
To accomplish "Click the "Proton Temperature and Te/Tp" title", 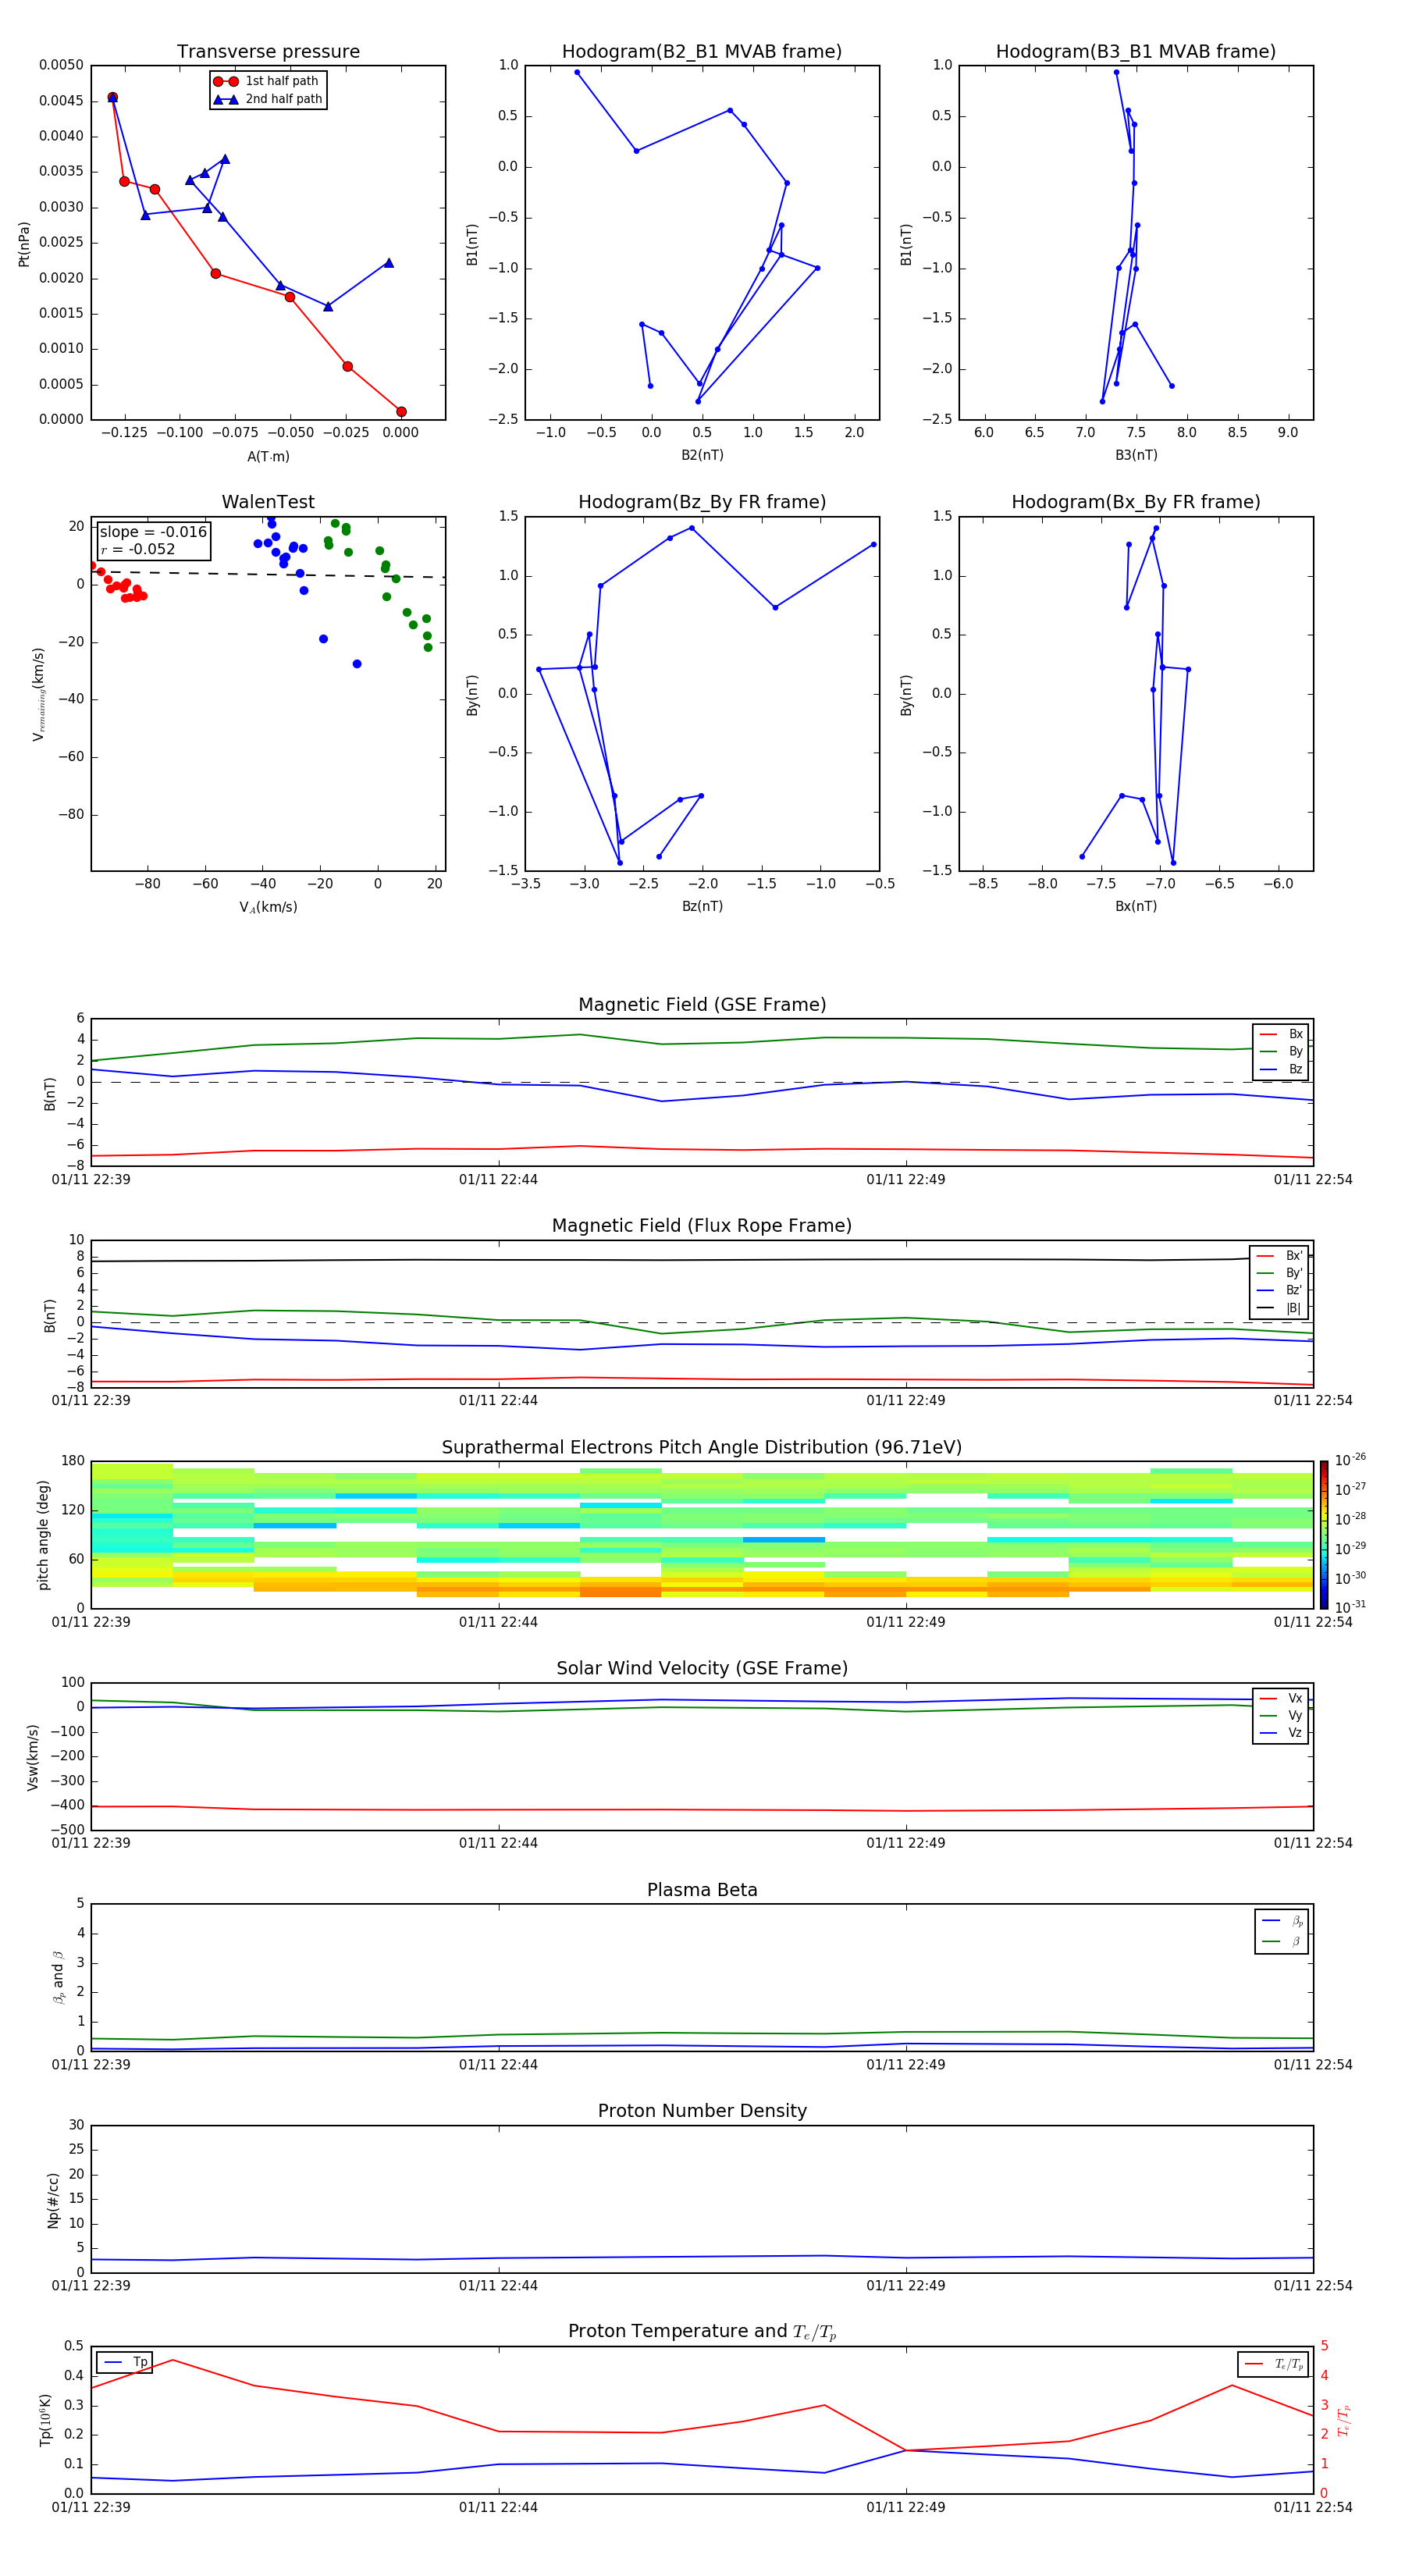I will [702, 2332].
